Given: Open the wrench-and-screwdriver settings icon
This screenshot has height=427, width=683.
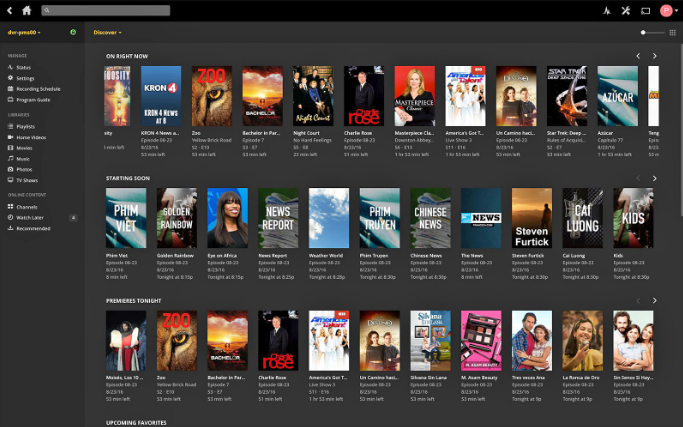Looking at the screenshot, I should tap(626, 10).
